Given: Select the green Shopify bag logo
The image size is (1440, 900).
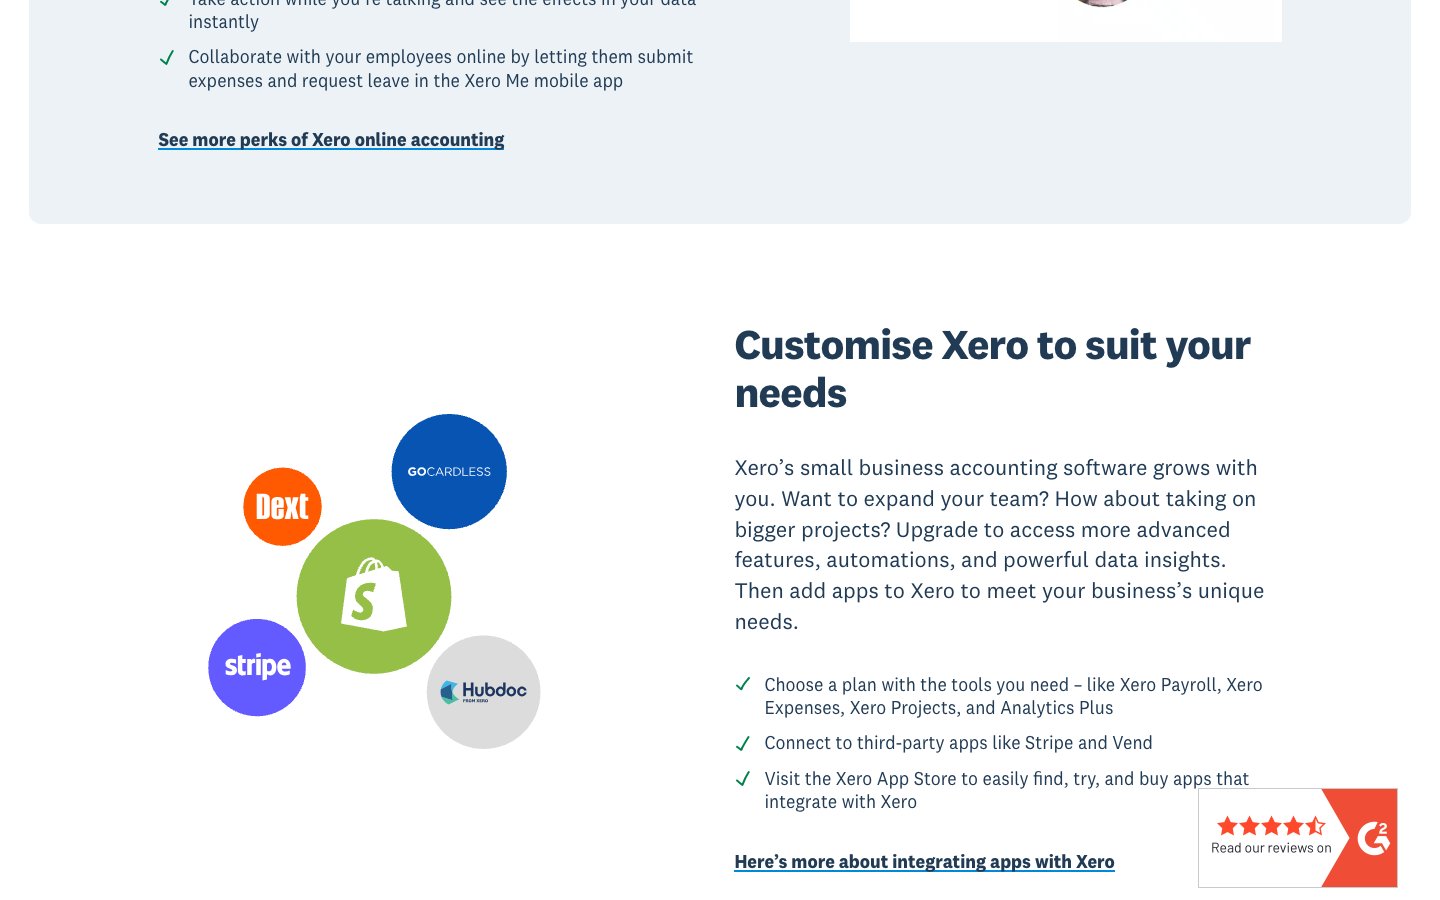Looking at the screenshot, I should pyautogui.click(x=374, y=596).
